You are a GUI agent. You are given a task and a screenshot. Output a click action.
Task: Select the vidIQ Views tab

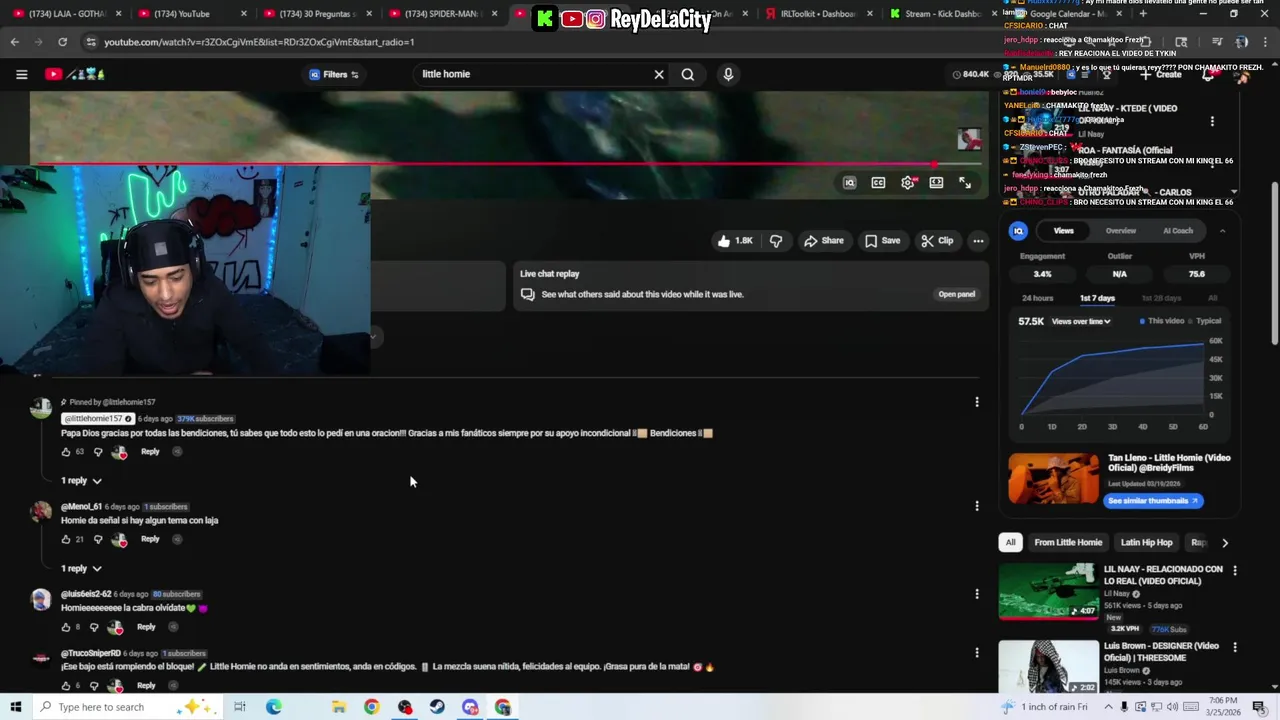tap(1063, 231)
